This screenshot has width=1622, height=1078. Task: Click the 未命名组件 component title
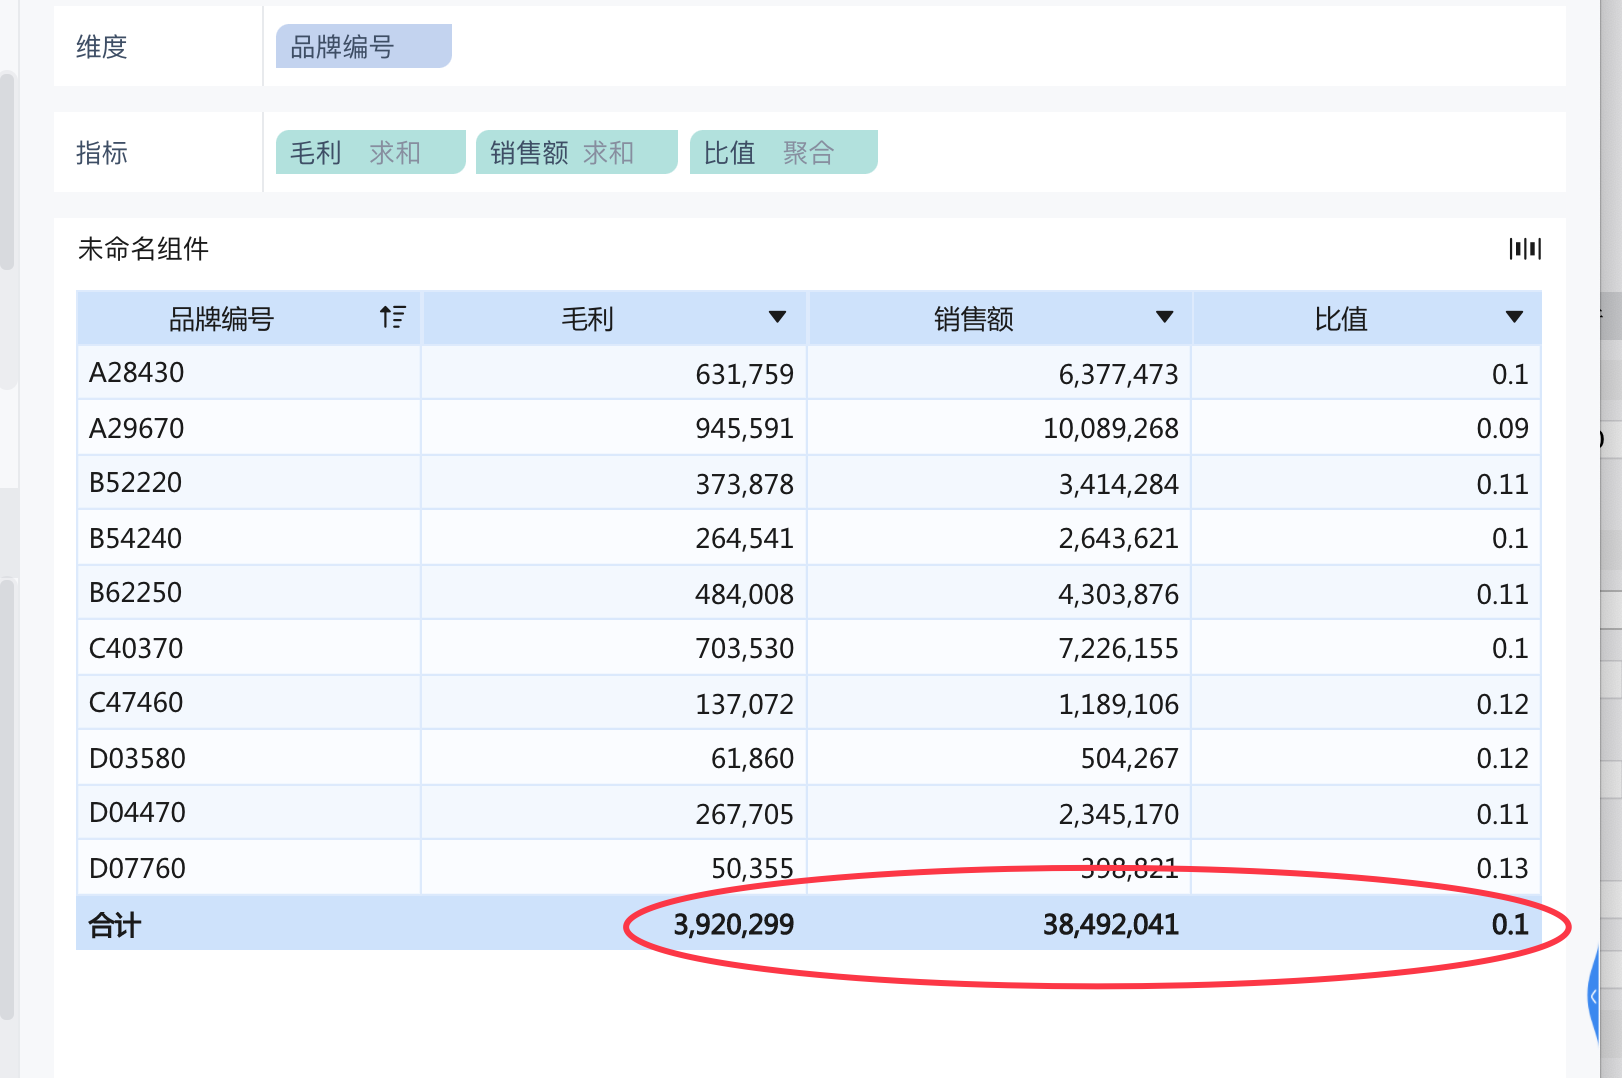(x=143, y=248)
